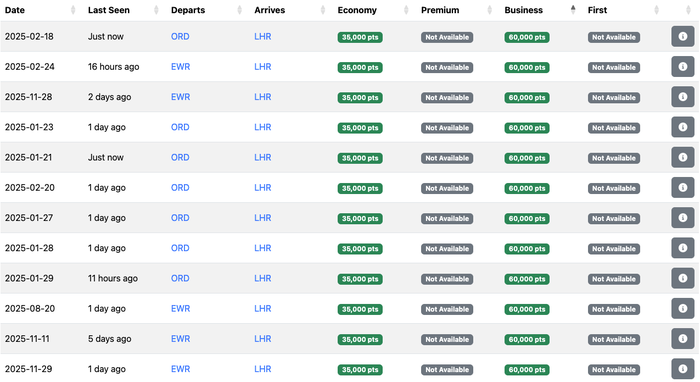This screenshot has height=382, width=700.
Task: Sort by the Departs column header
Action: pyautogui.click(x=188, y=10)
